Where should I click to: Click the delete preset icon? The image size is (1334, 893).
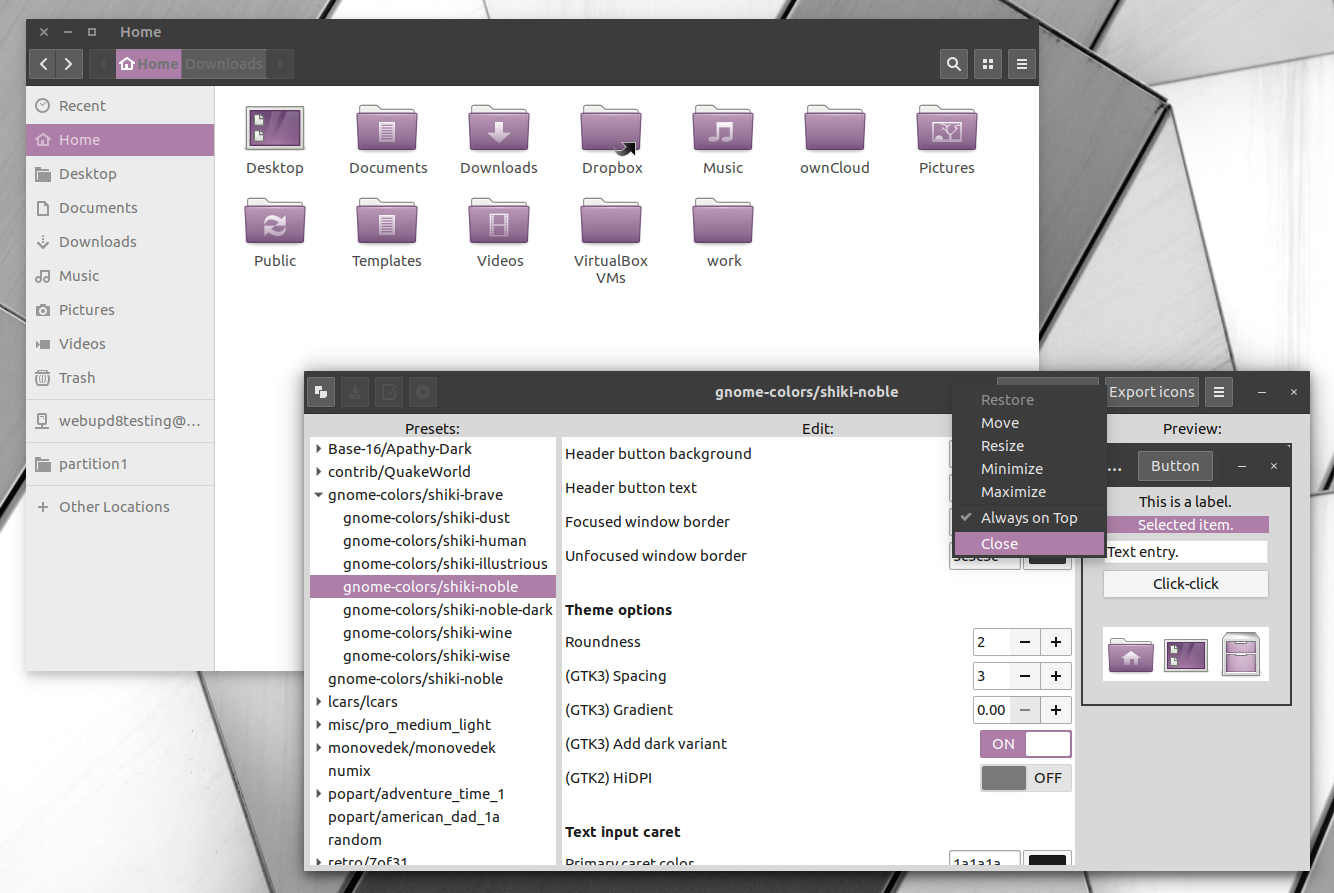point(422,392)
